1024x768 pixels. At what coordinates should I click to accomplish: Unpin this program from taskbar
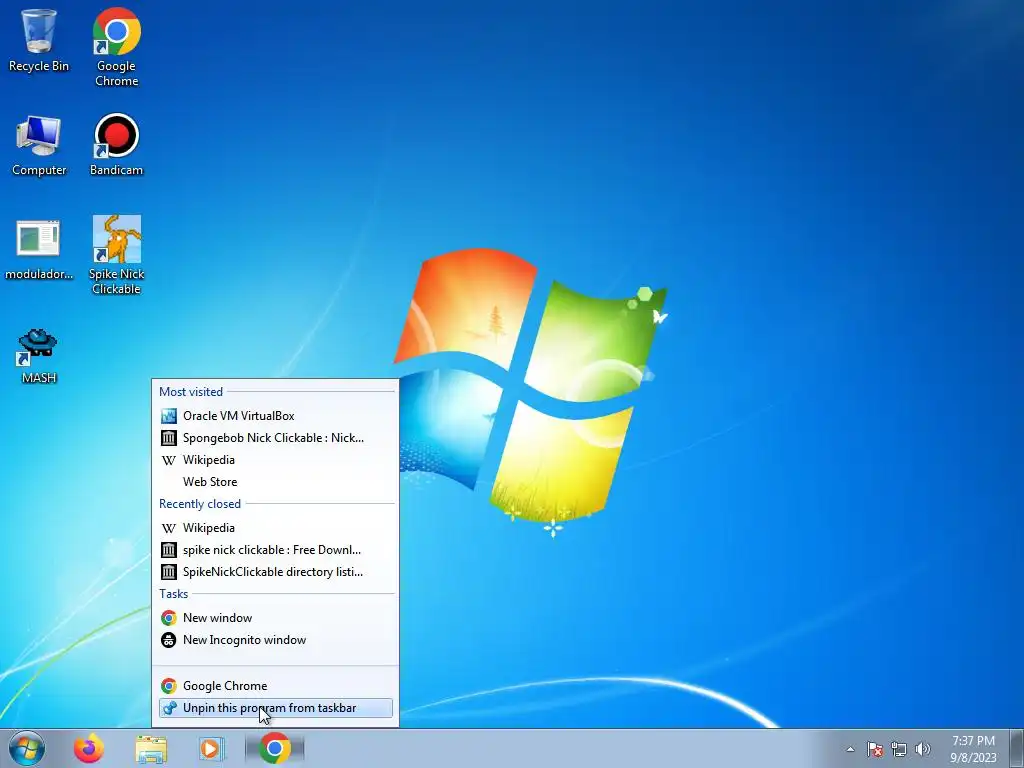[x=275, y=708]
